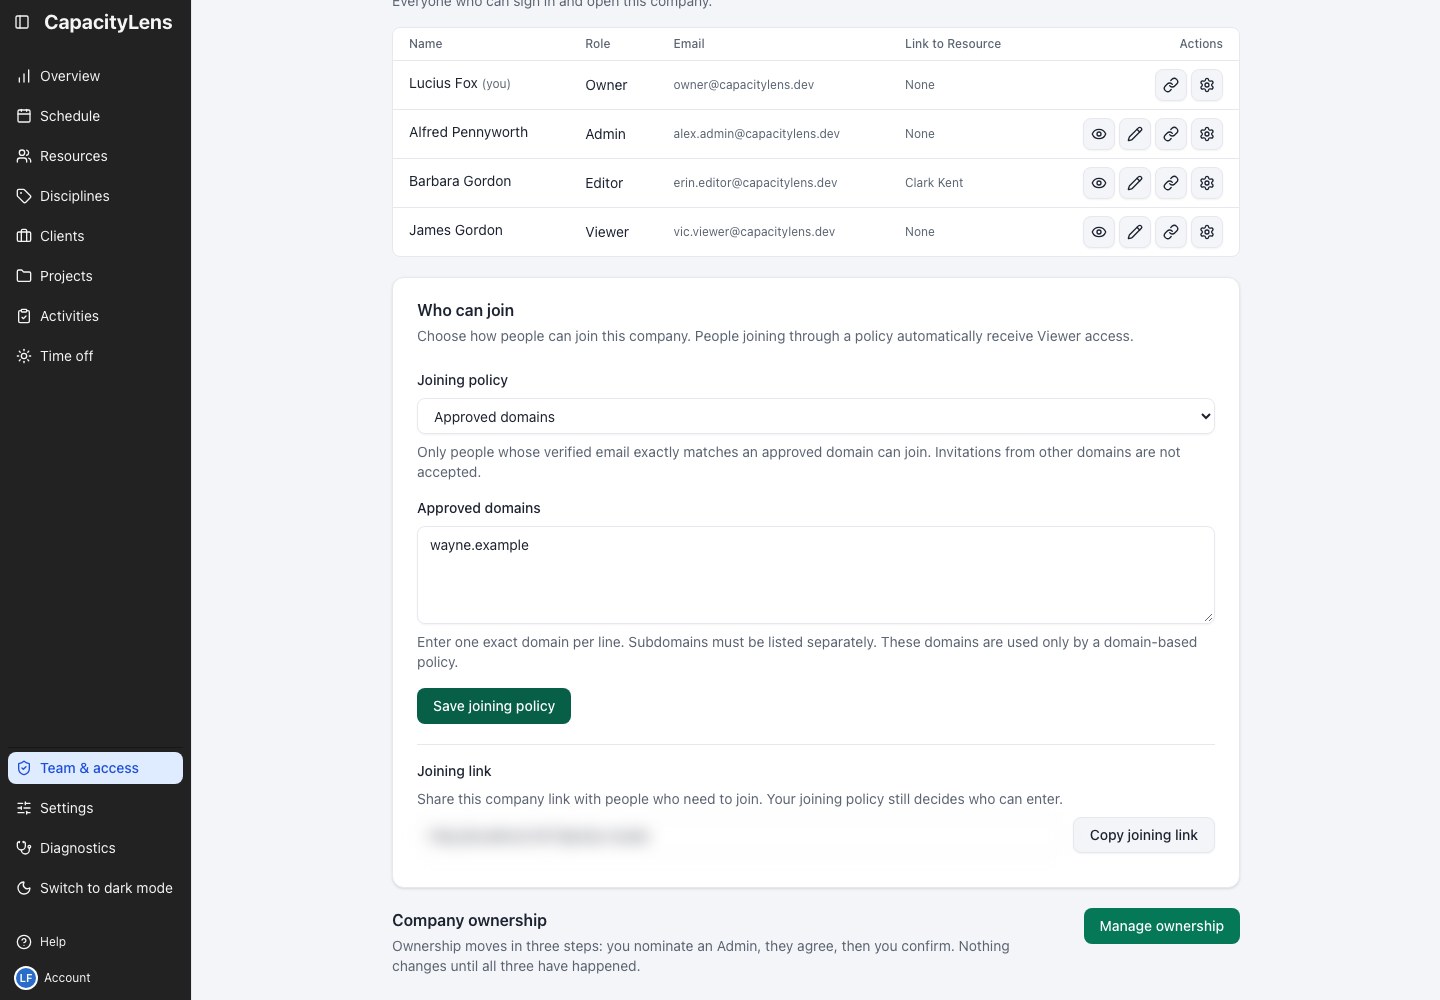
Task: Link James Gordon to a resource
Action: (x=1171, y=232)
